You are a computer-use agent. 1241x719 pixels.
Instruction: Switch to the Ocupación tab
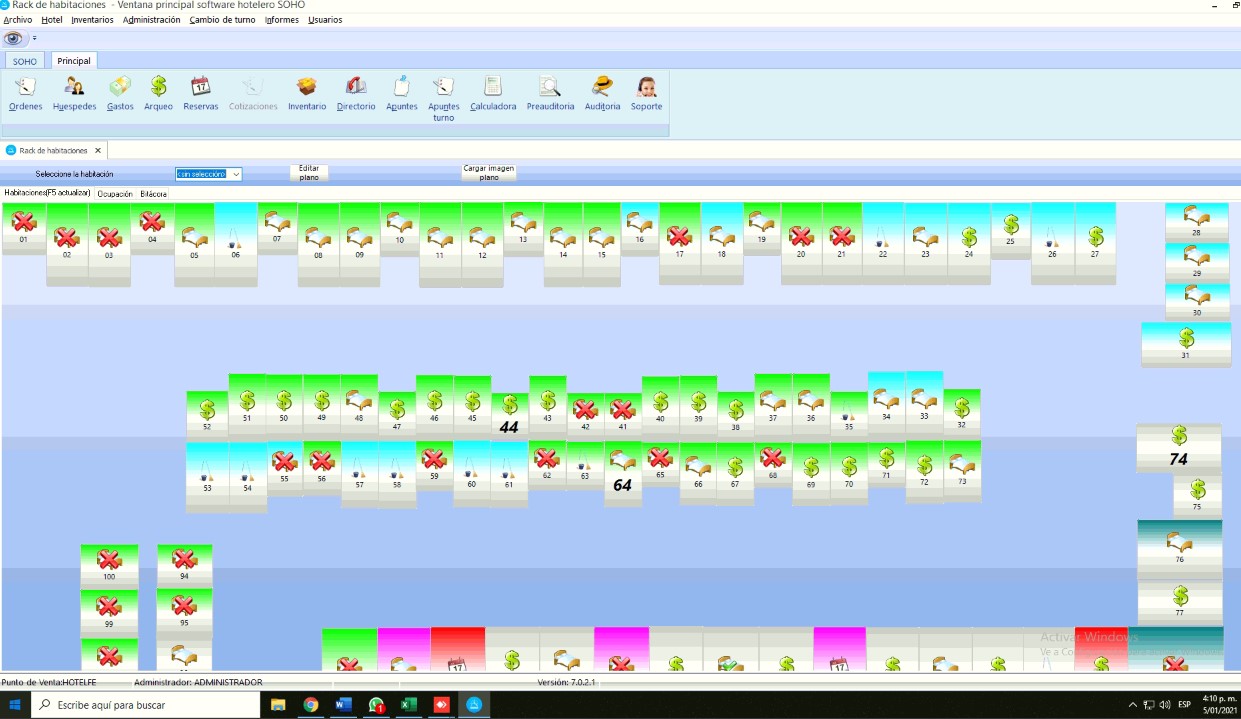[x=115, y=194]
